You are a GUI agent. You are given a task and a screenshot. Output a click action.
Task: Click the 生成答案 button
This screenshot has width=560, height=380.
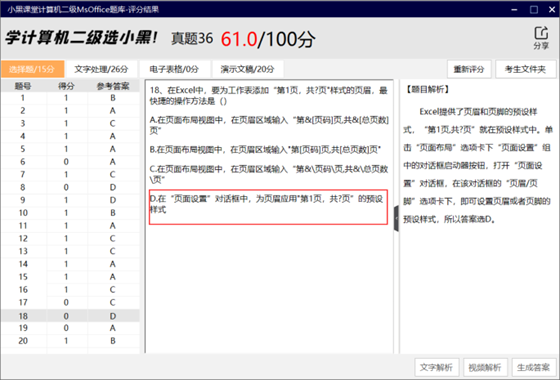pos(534,368)
